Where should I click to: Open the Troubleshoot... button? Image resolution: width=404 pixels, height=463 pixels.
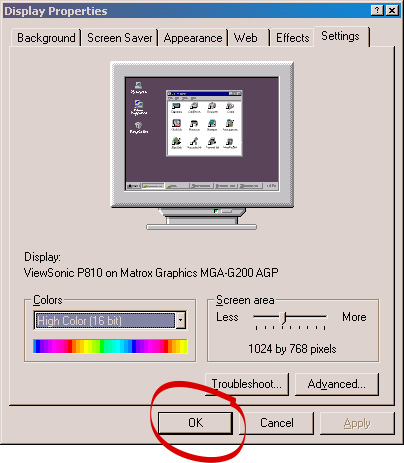247,384
